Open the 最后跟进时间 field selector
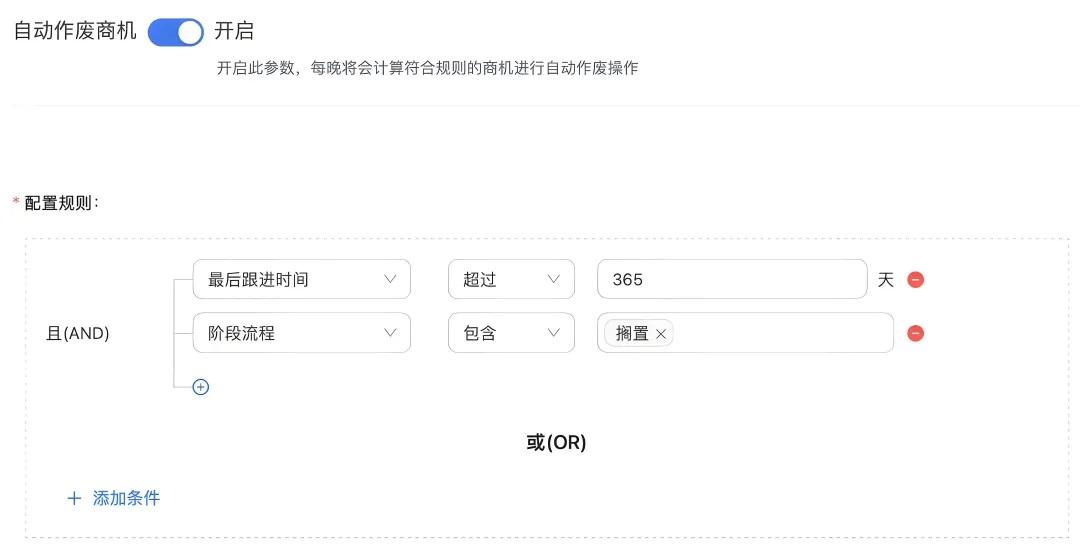The image size is (1080, 547). (x=302, y=279)
